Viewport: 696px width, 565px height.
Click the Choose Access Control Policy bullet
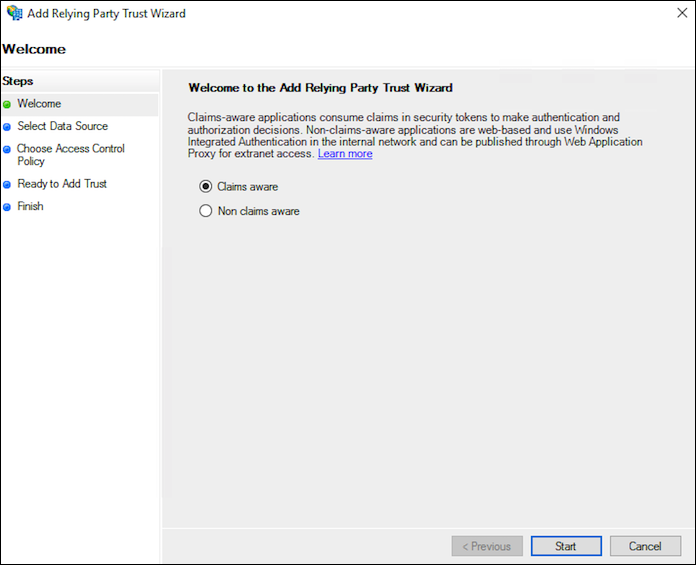coord(7,149)
